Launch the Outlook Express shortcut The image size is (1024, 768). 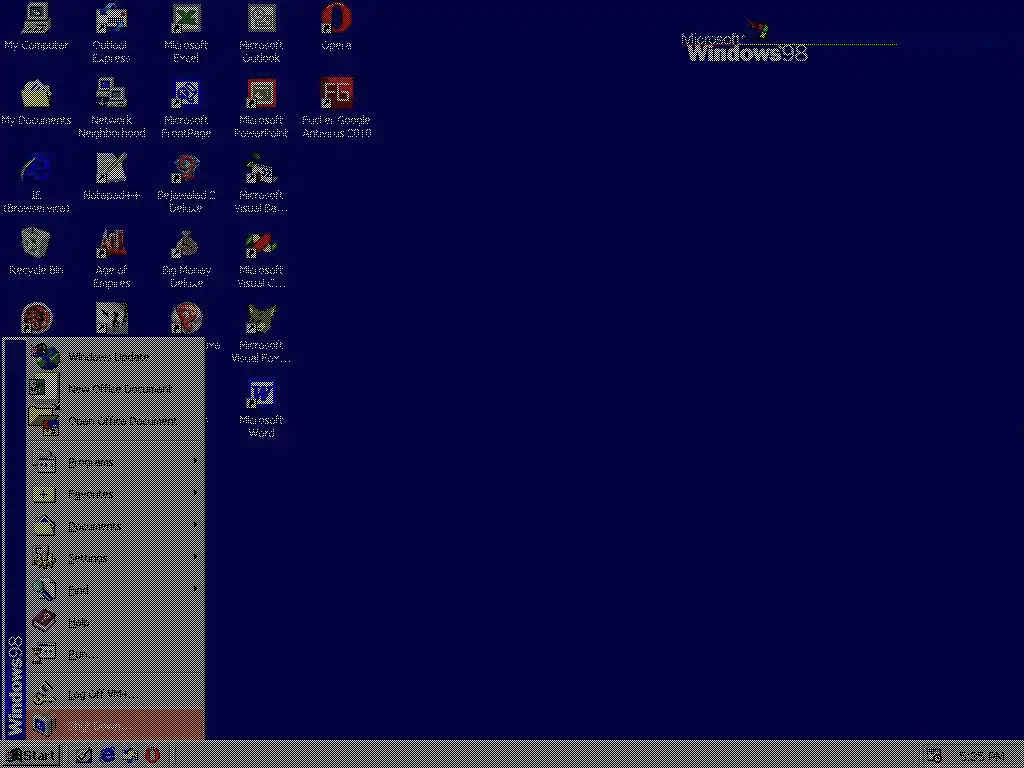[x=111, y=33]
